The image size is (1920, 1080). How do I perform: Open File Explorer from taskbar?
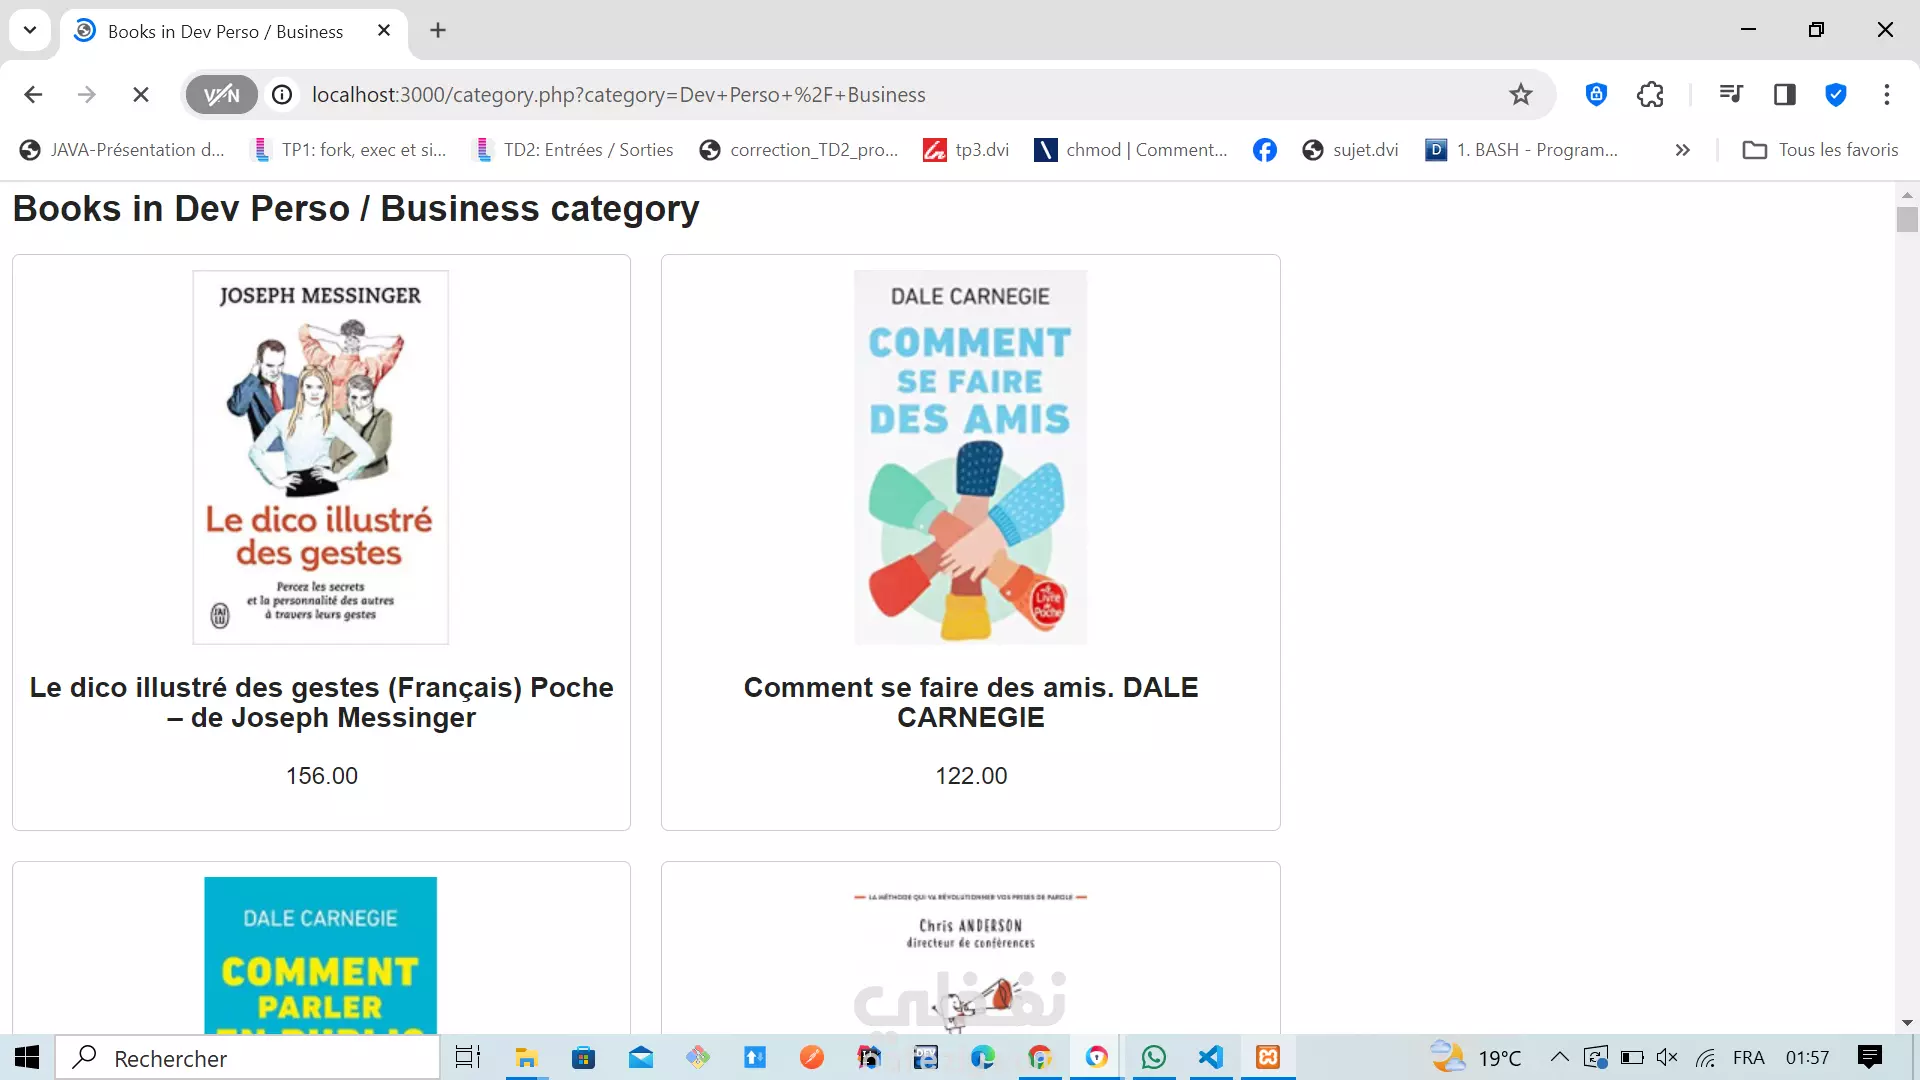pyautogui.click(x=526, y=1057)
